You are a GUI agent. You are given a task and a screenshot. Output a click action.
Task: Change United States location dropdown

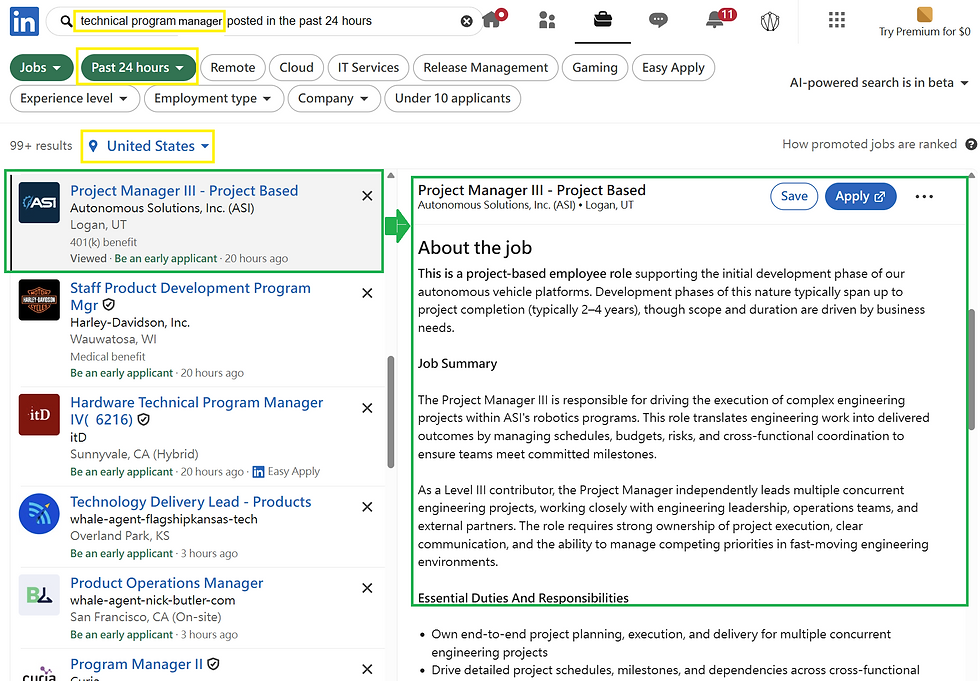pyautogui.click(x=149, y=146)
